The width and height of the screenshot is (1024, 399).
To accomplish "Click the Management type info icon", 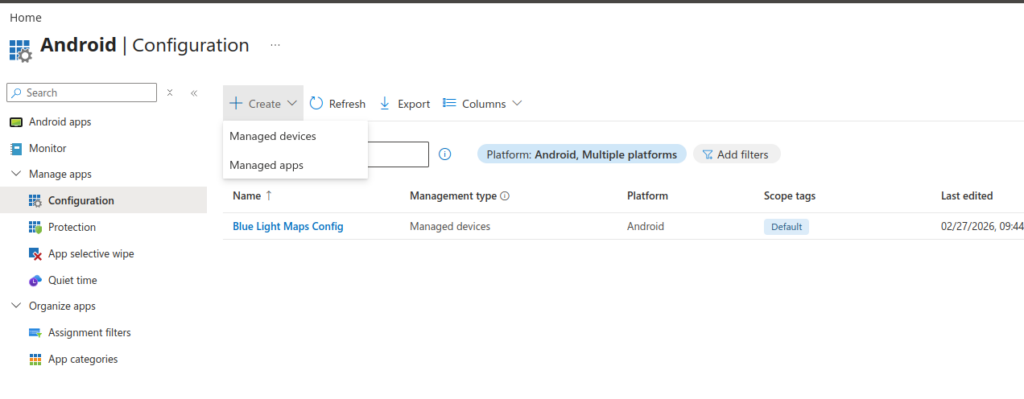I will click(x=505, y=196).
